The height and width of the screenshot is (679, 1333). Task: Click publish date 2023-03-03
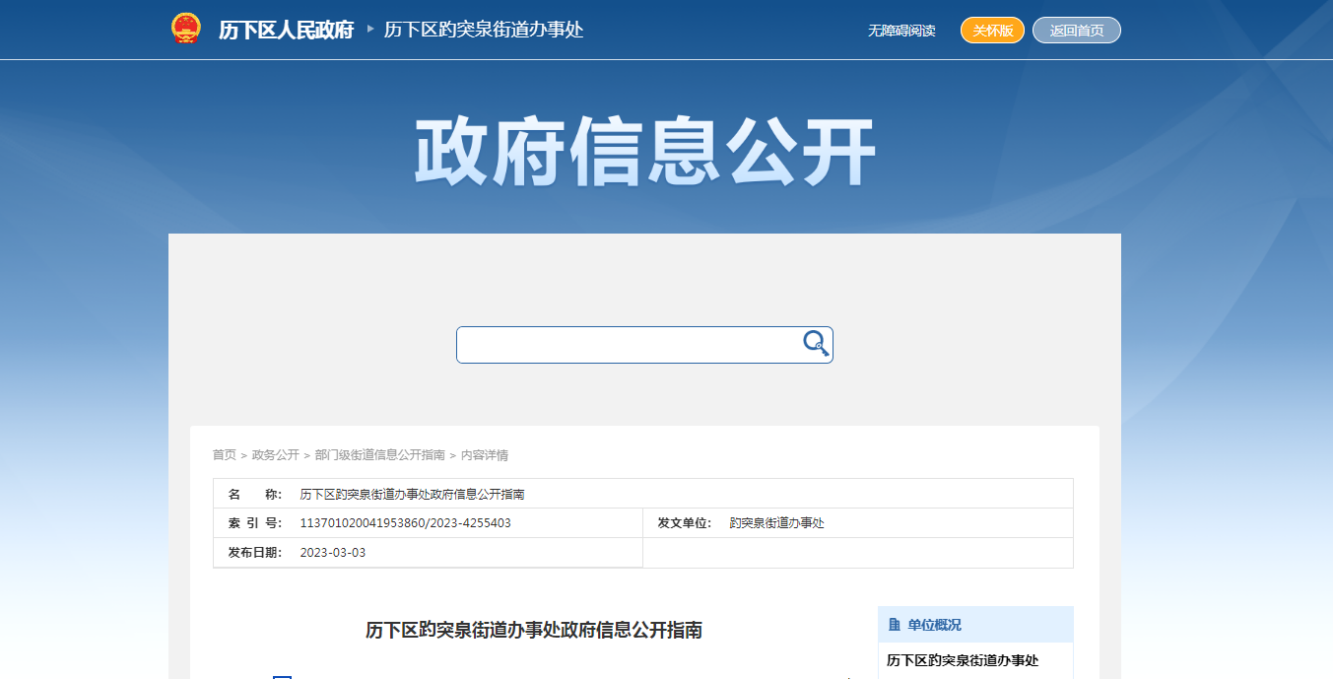click(x=333, y=552)
